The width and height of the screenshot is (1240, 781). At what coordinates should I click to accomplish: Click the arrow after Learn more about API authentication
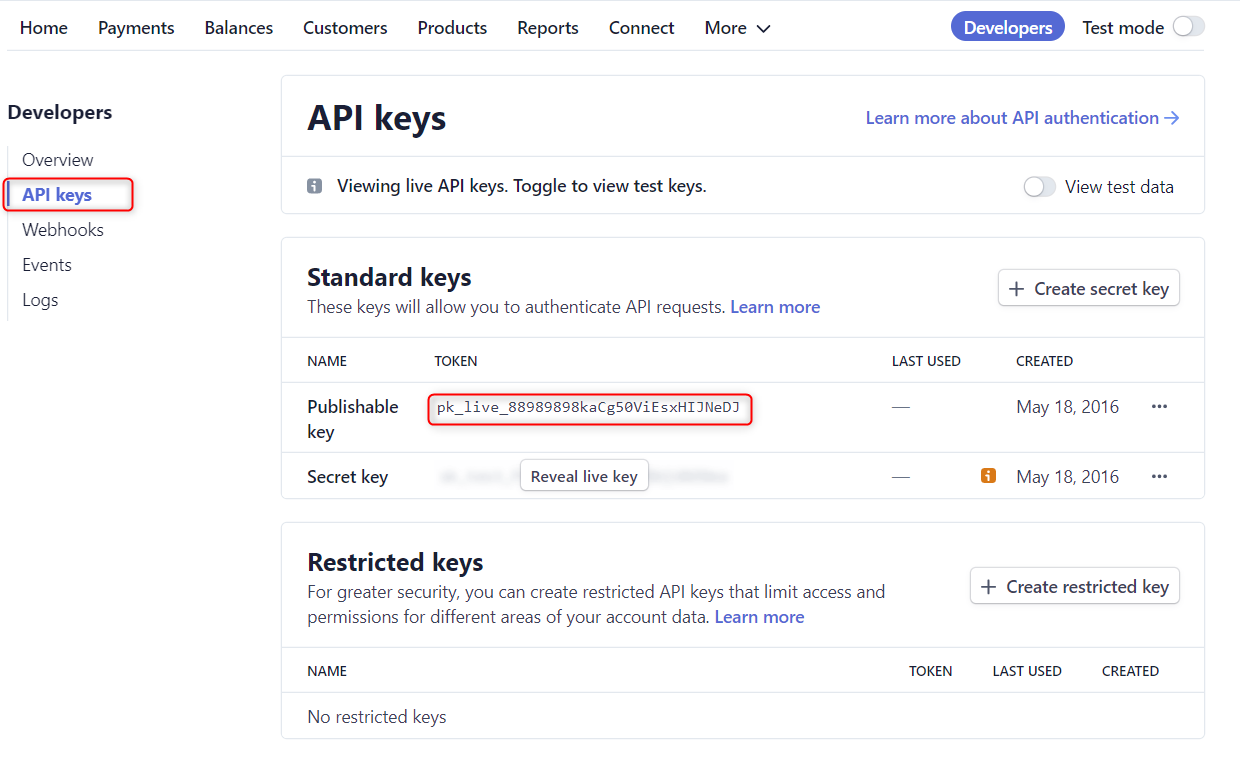1172,118
